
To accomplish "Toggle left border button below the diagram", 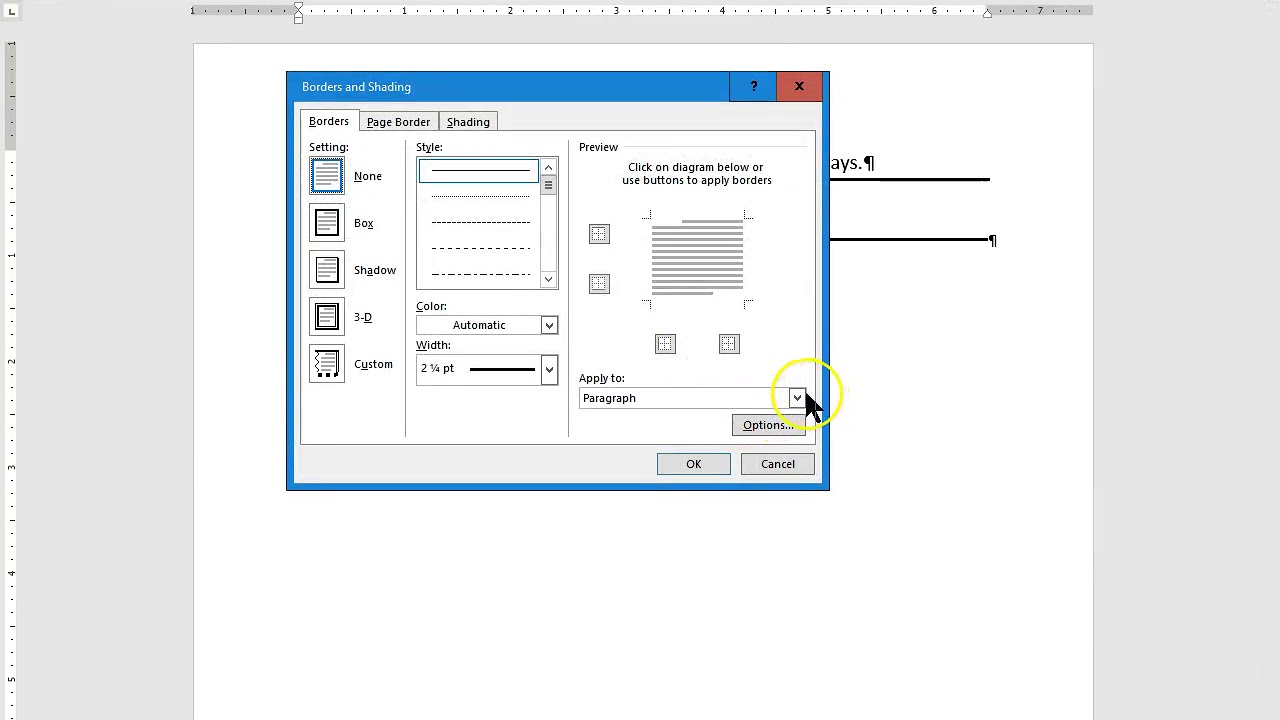I will [x=665, y=344].
